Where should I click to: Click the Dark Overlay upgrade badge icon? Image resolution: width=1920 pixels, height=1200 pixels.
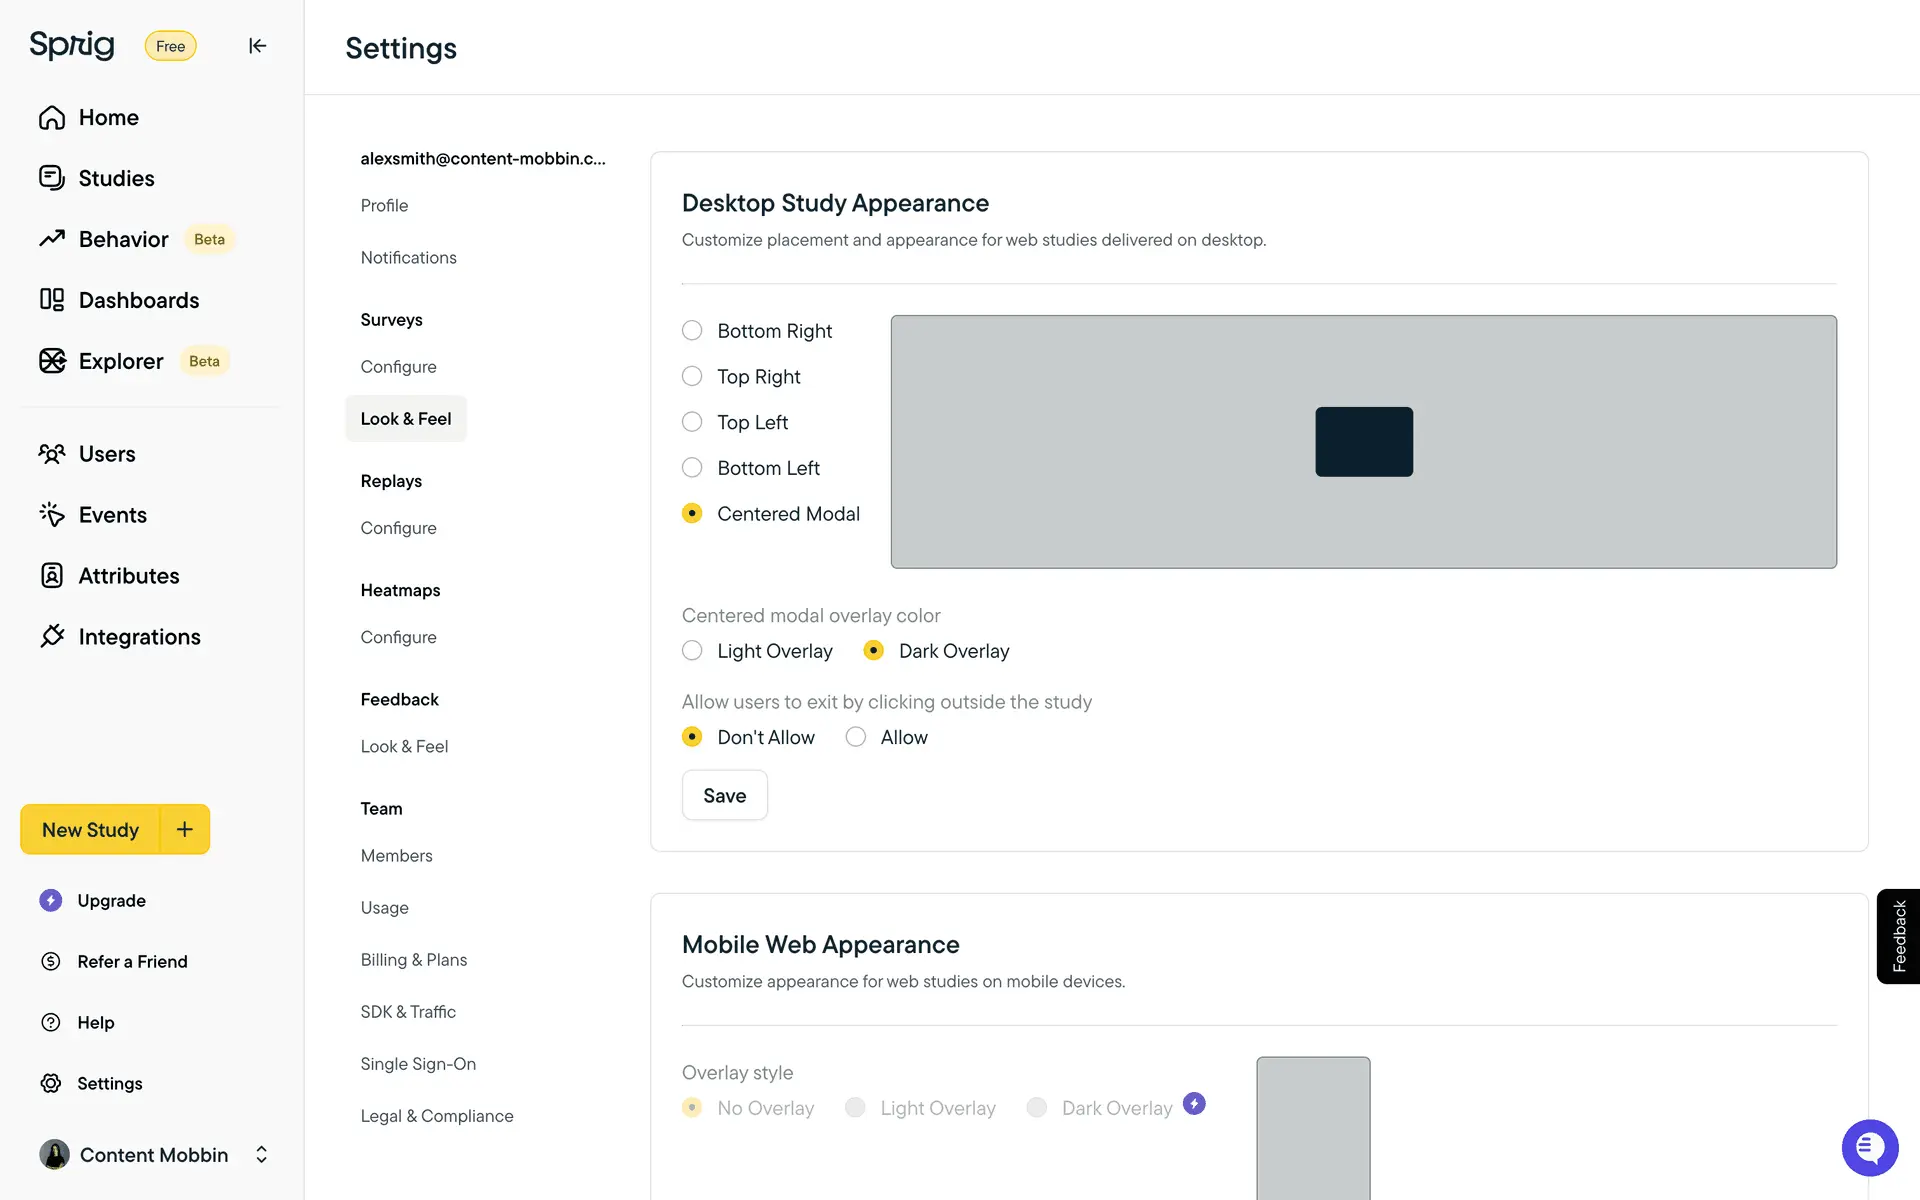coord(1194,1103)
